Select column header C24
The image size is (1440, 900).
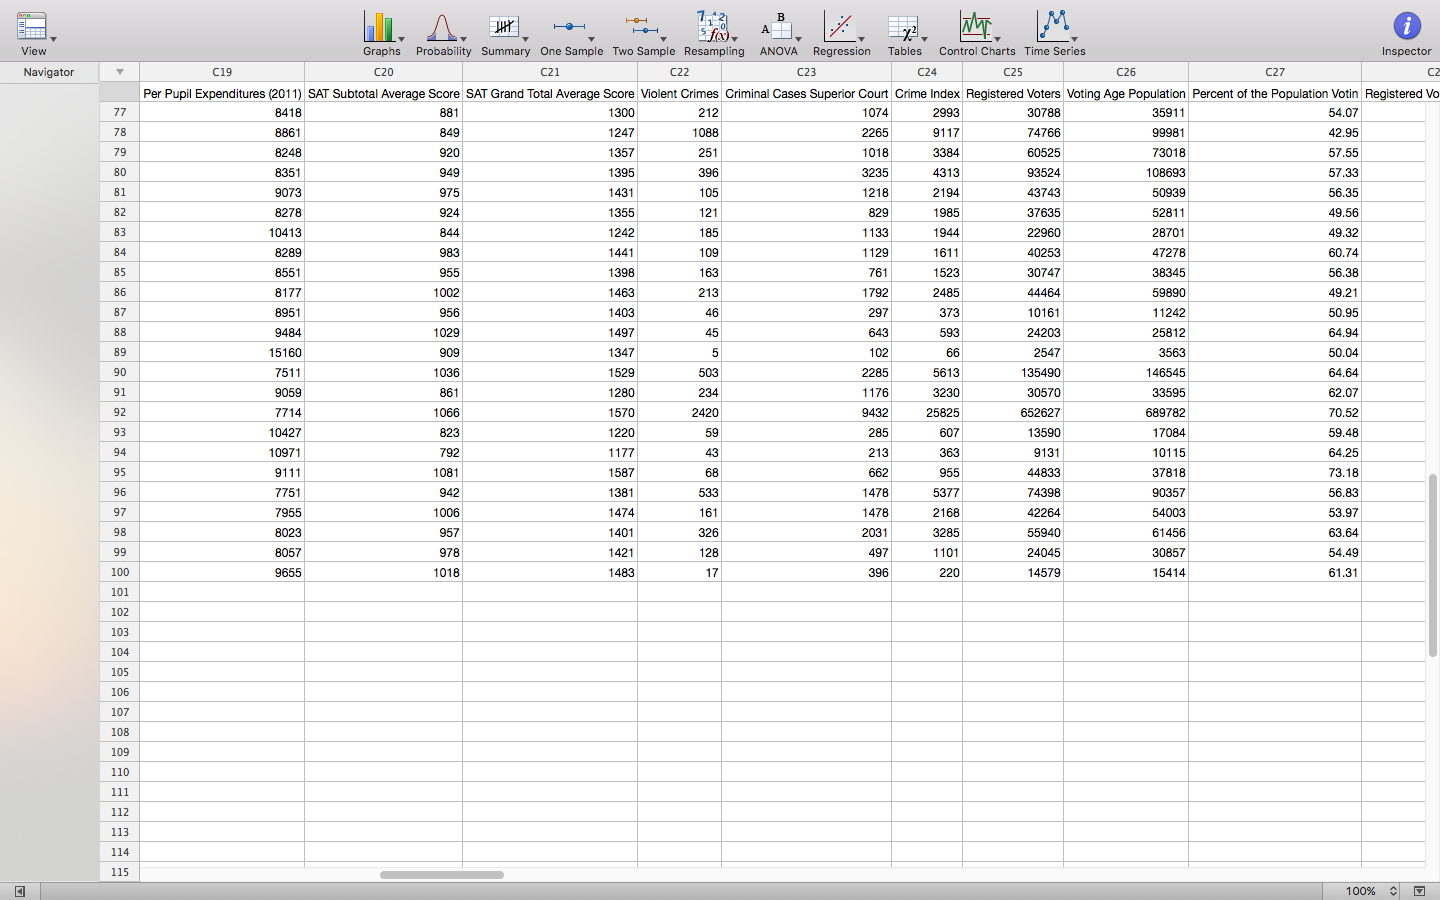pos(927,72)
